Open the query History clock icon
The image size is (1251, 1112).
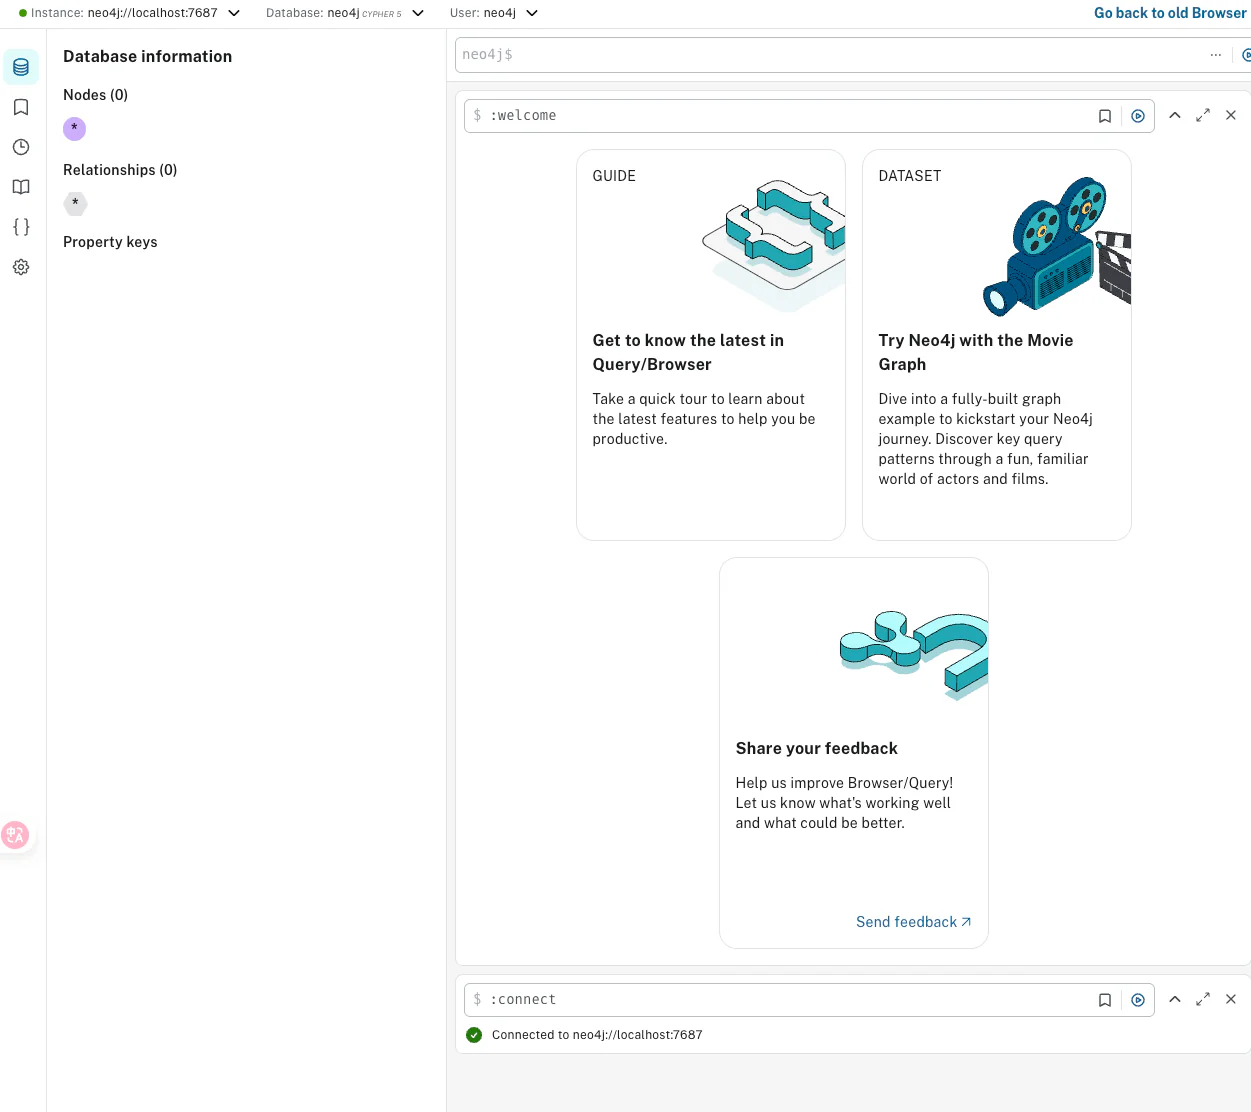[x=21, y=147]
